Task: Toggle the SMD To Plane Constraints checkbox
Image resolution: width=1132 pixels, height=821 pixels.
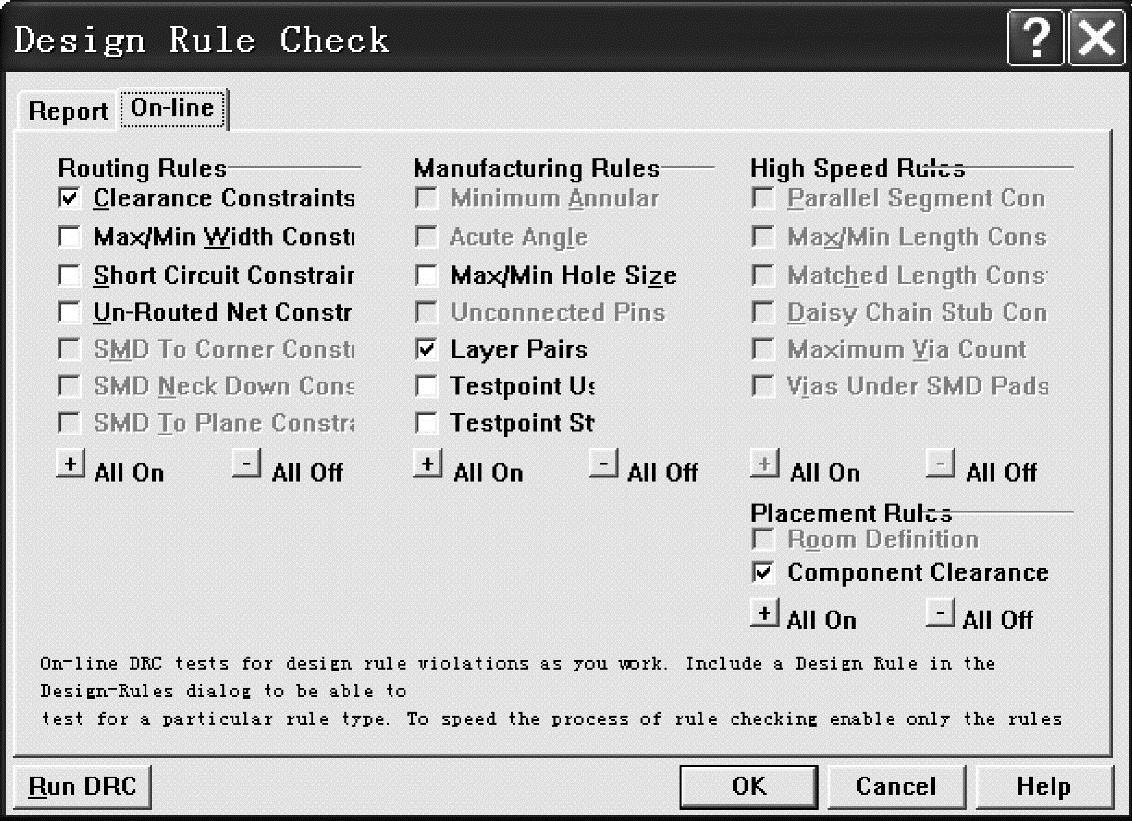Action: coord(69,422)
